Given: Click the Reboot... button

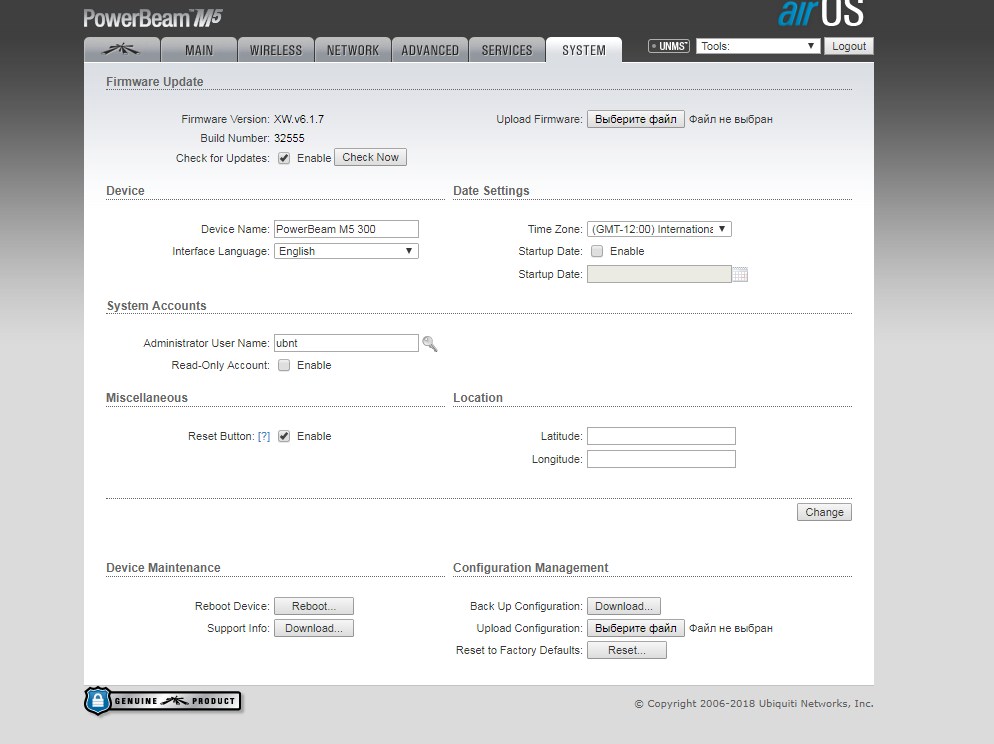Looking at the screenshot, I should coord(314,606).
